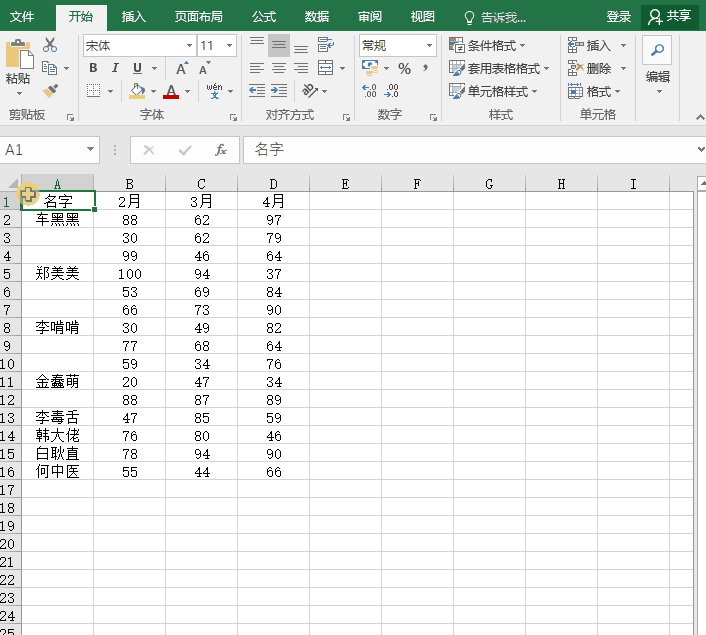Click the Decrease Decimal icon
This screenshot has height=635, width=706.
tap(391, 91)
